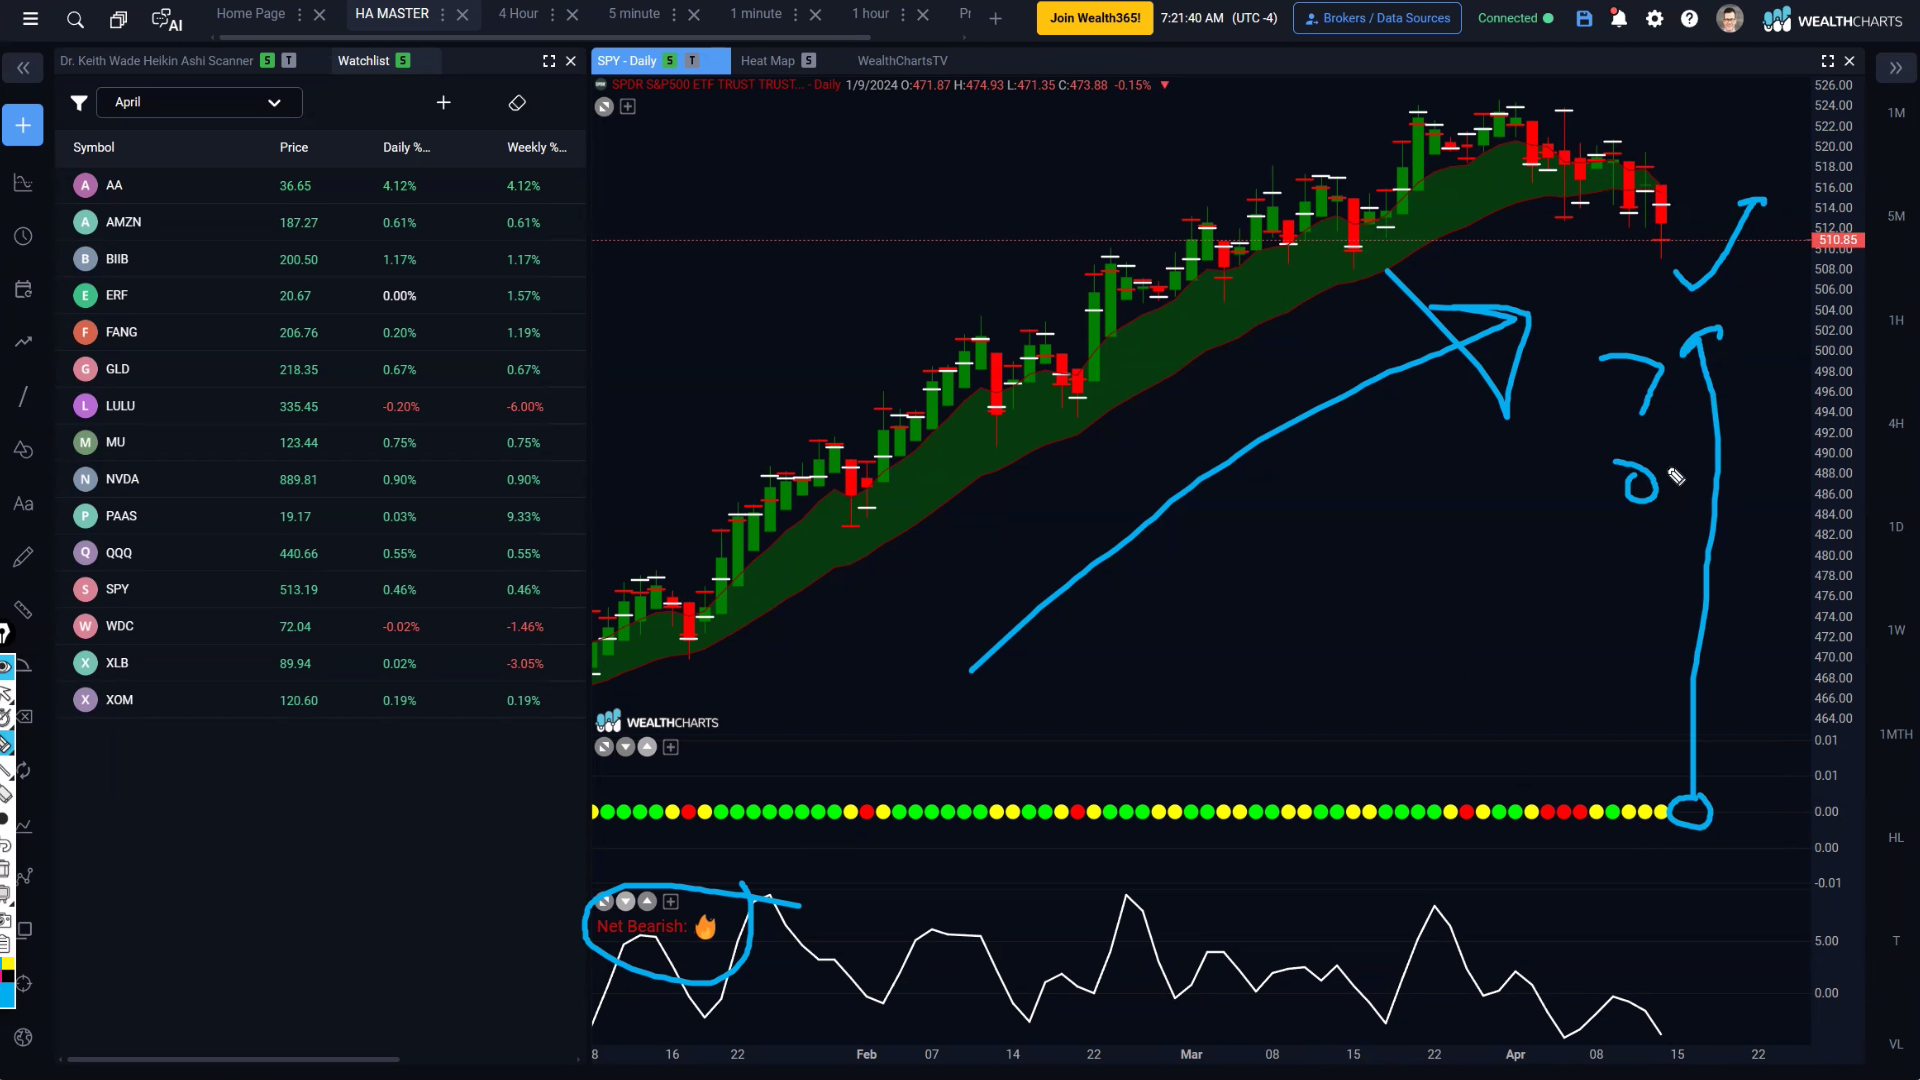Toggle the T option on right rail

pos(1896,940)
